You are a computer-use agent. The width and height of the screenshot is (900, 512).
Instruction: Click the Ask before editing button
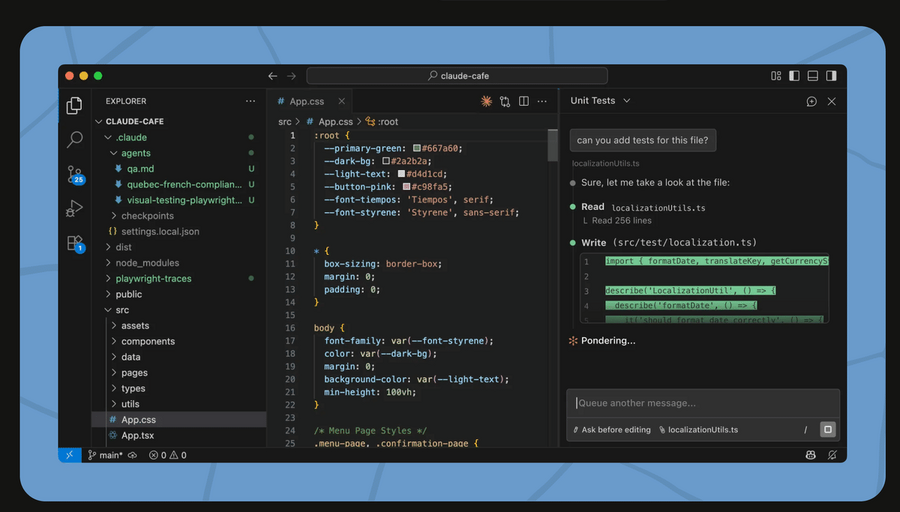[x=611, y=430]
